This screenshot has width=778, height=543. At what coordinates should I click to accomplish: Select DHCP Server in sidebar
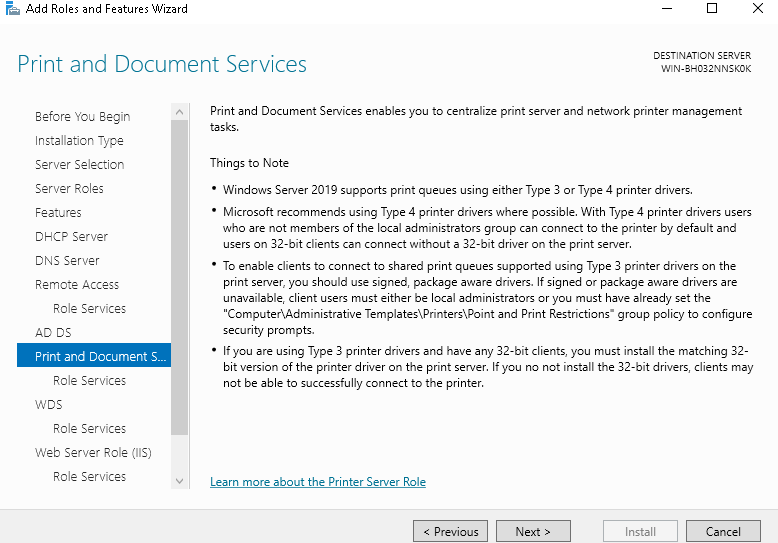[71, 237]
